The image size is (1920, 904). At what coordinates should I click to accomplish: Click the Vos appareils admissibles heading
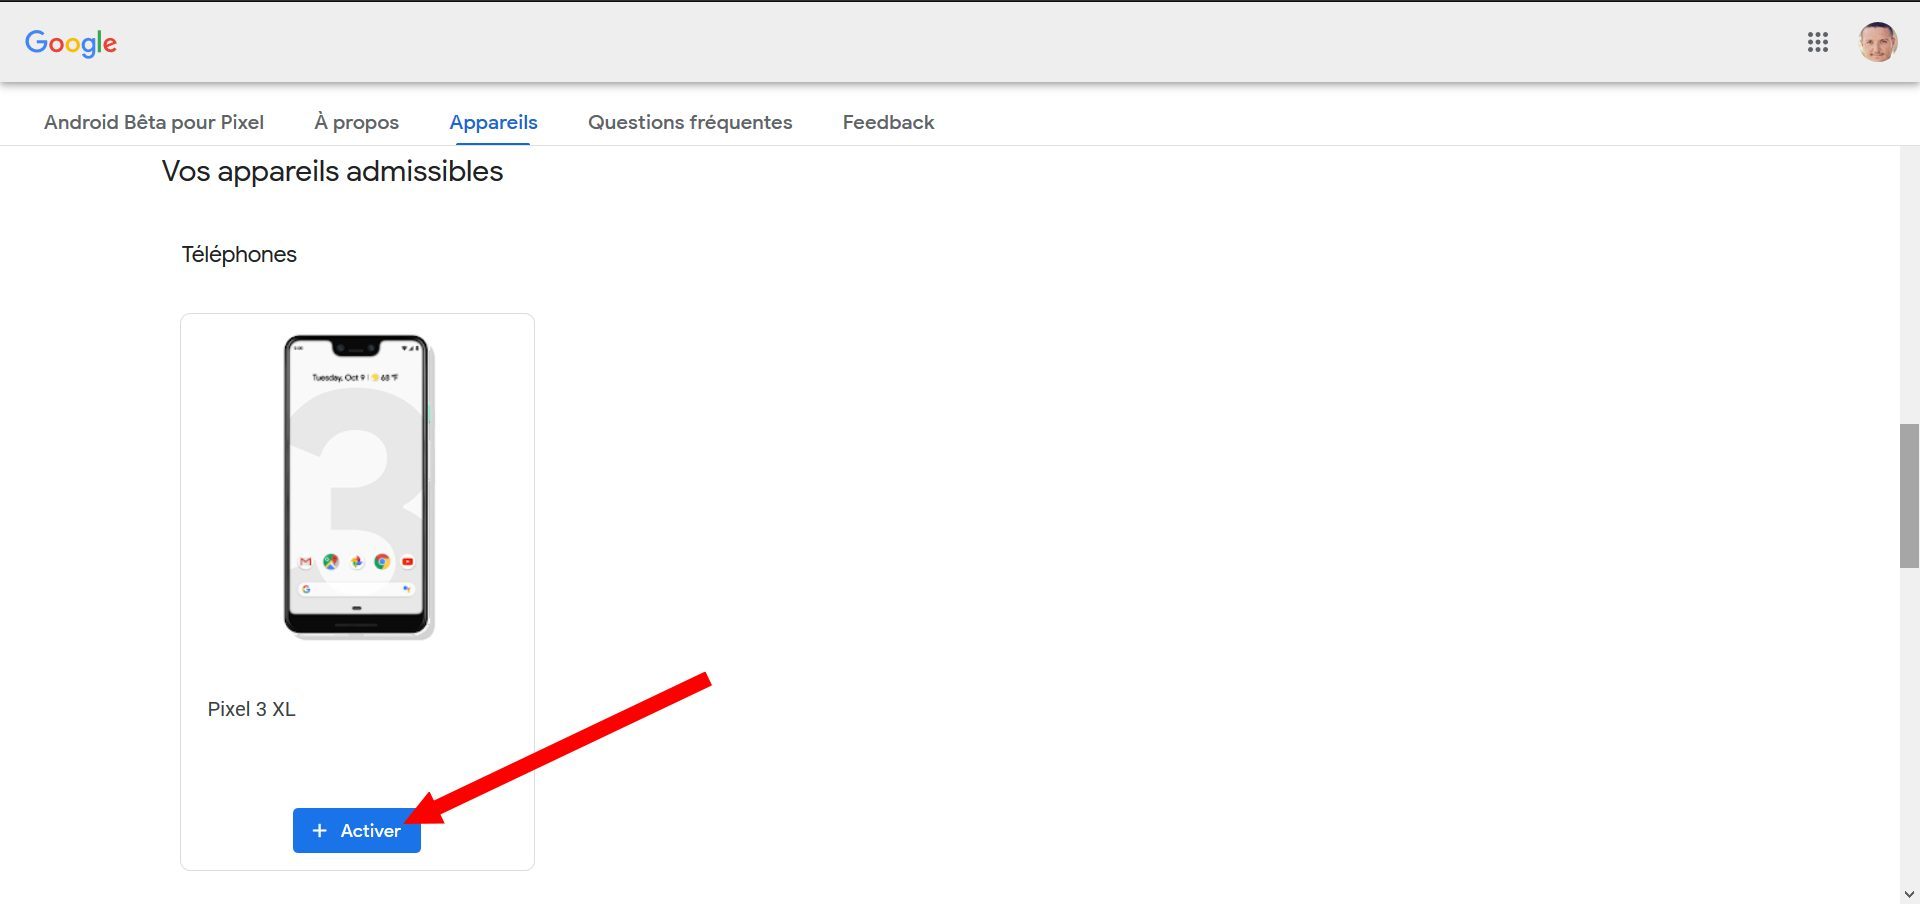pyautogui.click(x=332, y=171)
